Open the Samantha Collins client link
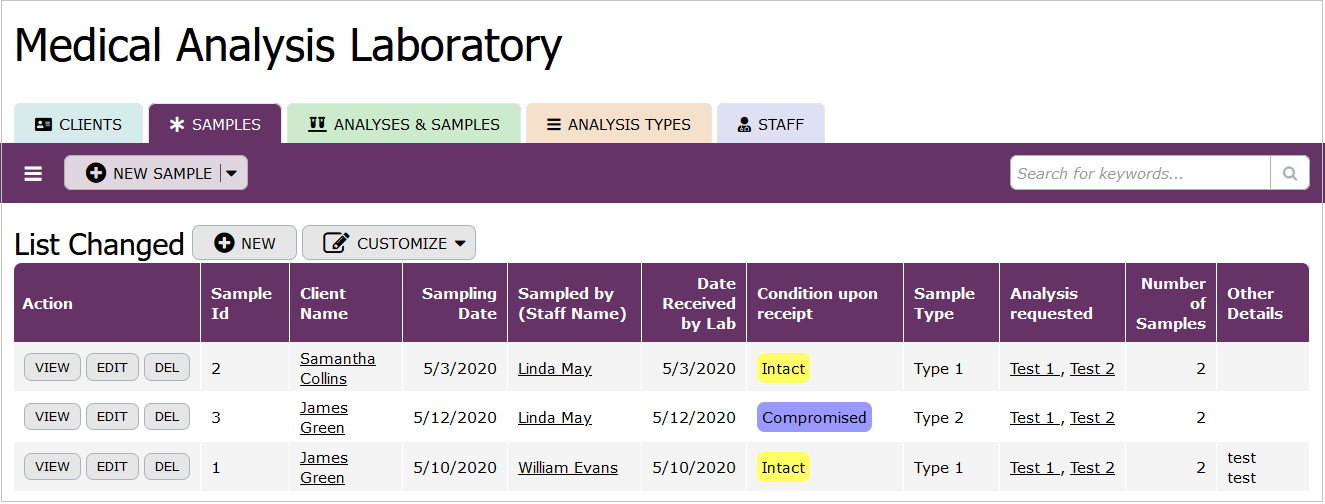Screen dimensions: 1325x504 click(x=337, y=368)
